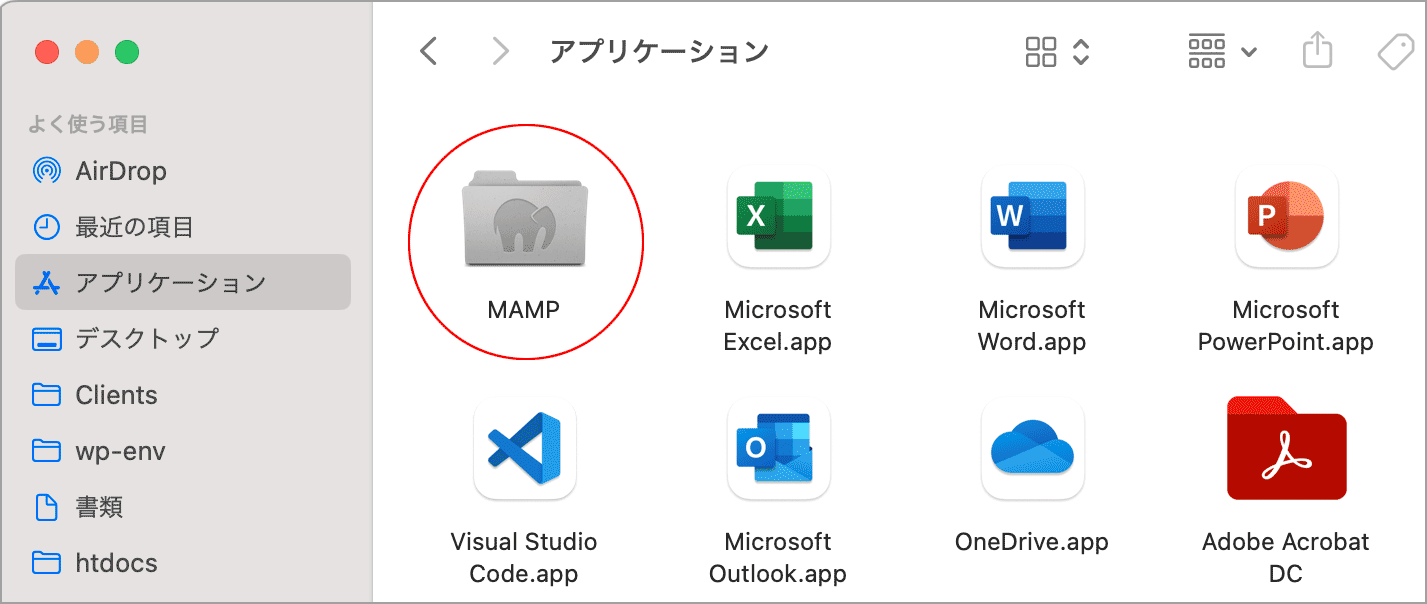Screen dimensions: 1427x604
Task: Open デスクトップ in the sidebar
Action: click(183, 339)
